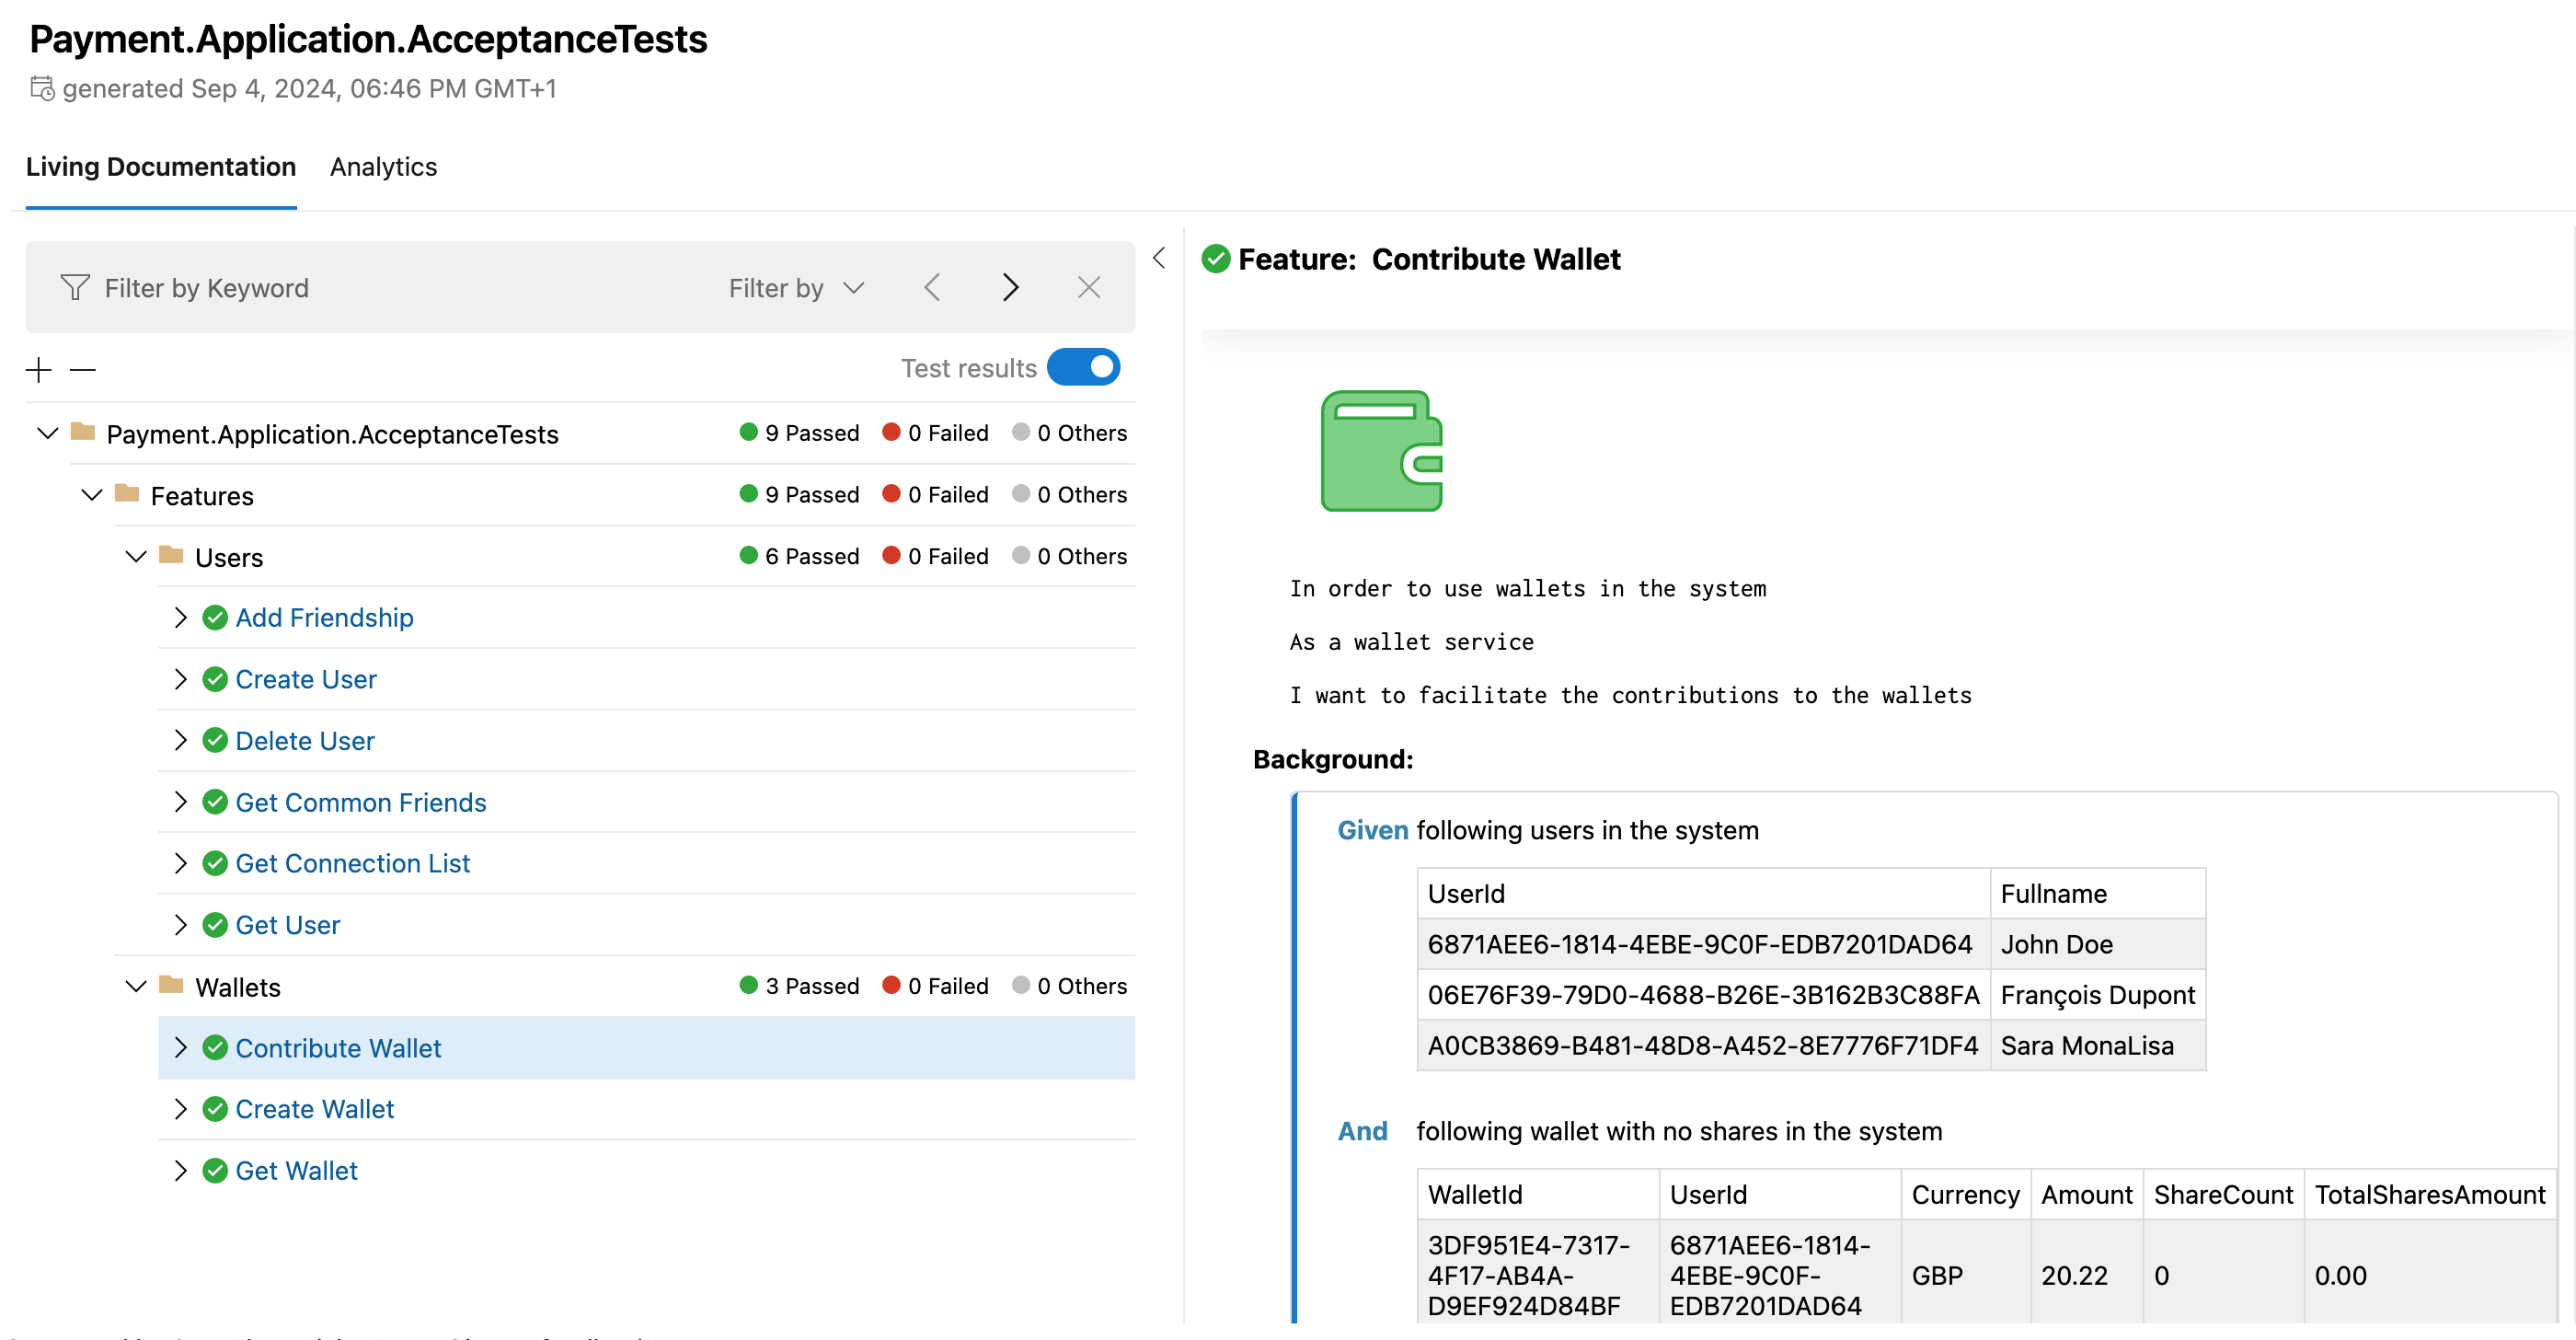Go to next filter match arrow
Viewport: 2576px width, 1340px height.
(1010, 288)
